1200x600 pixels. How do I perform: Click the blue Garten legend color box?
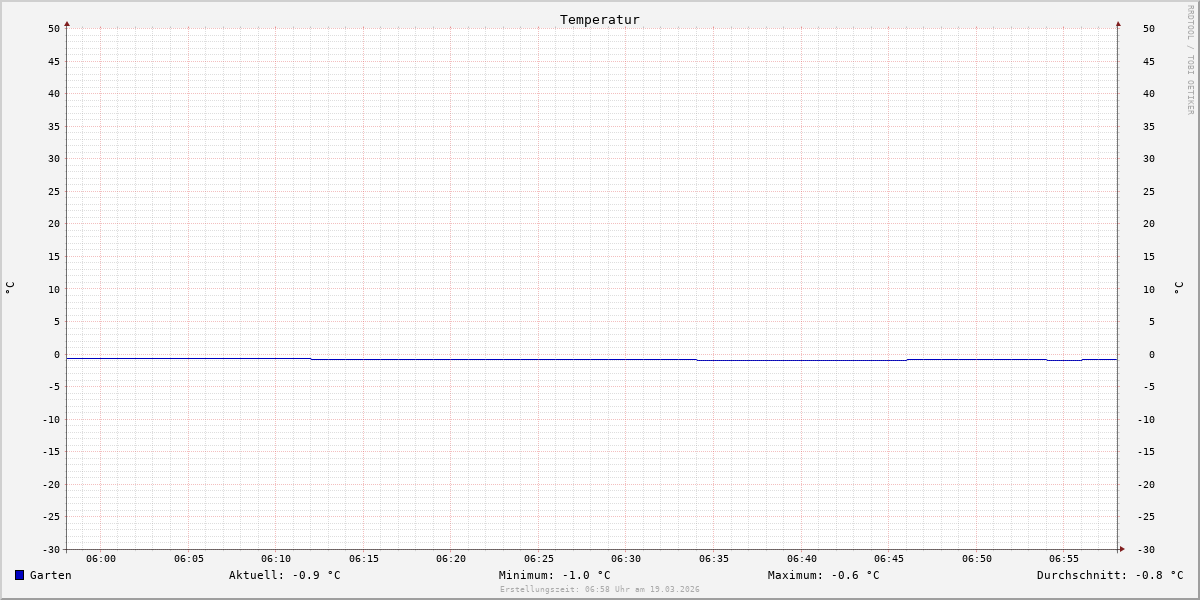click(x=19, y=575)
